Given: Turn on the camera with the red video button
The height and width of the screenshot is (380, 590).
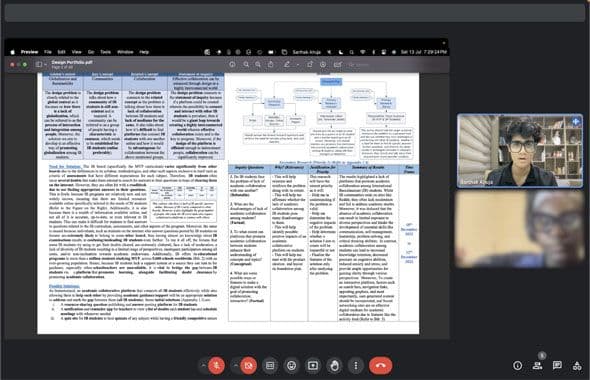Looking at the screenshot, I should click(x=248, y=365).
